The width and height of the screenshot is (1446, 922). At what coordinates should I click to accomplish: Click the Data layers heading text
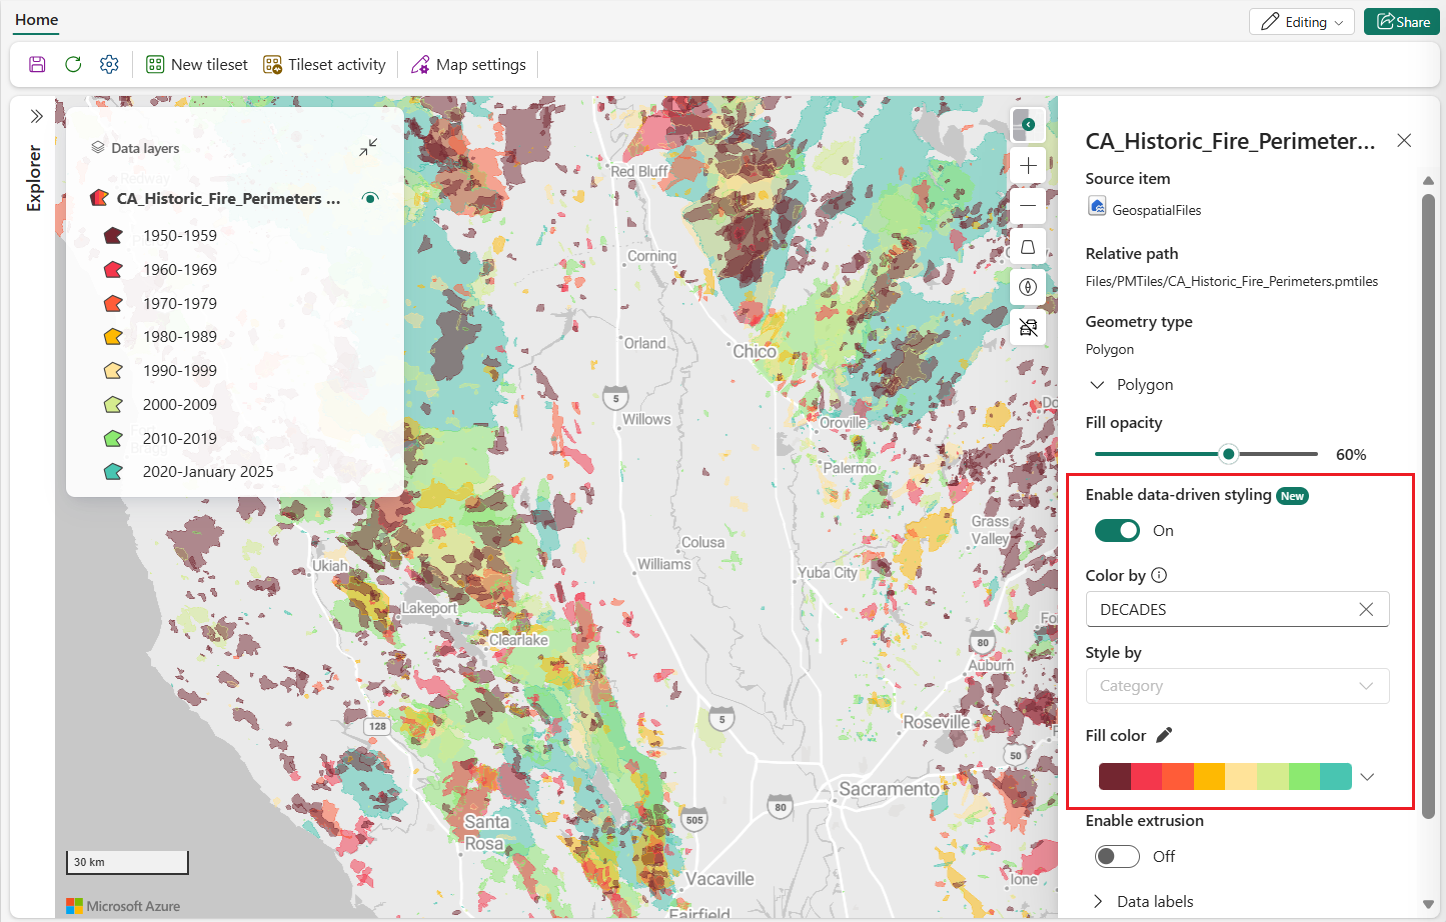click(145, 148)
